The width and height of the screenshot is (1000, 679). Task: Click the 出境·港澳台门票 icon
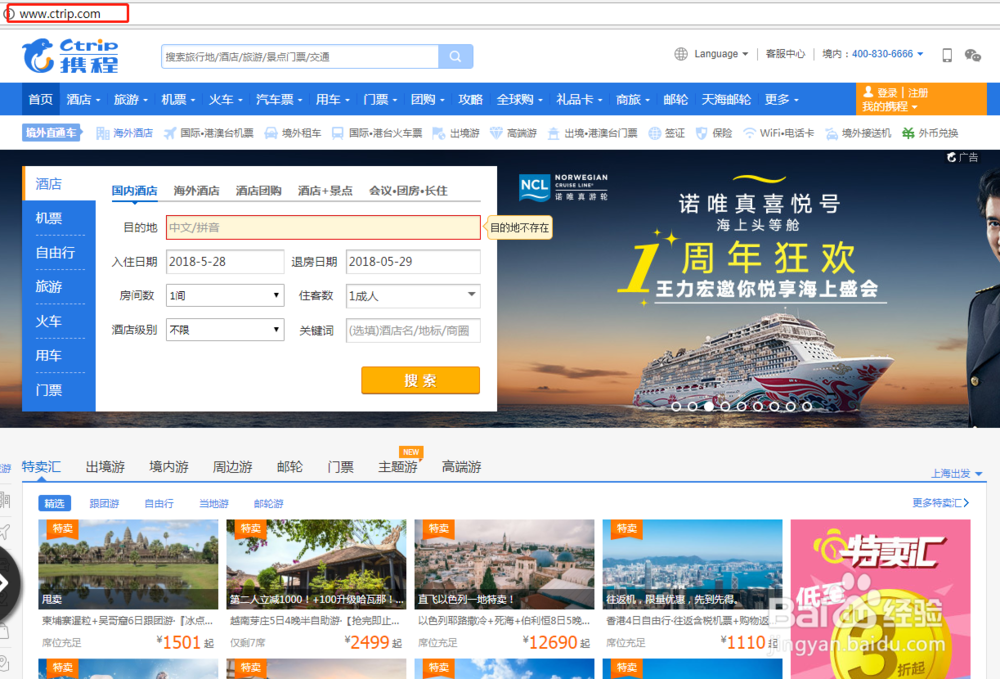[x=553, y=133]
